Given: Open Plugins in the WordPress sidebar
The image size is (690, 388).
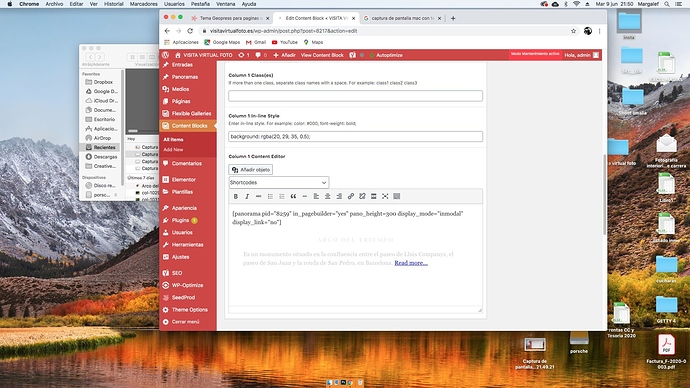Looking at the screenshot, I should [x=180, y=220].
